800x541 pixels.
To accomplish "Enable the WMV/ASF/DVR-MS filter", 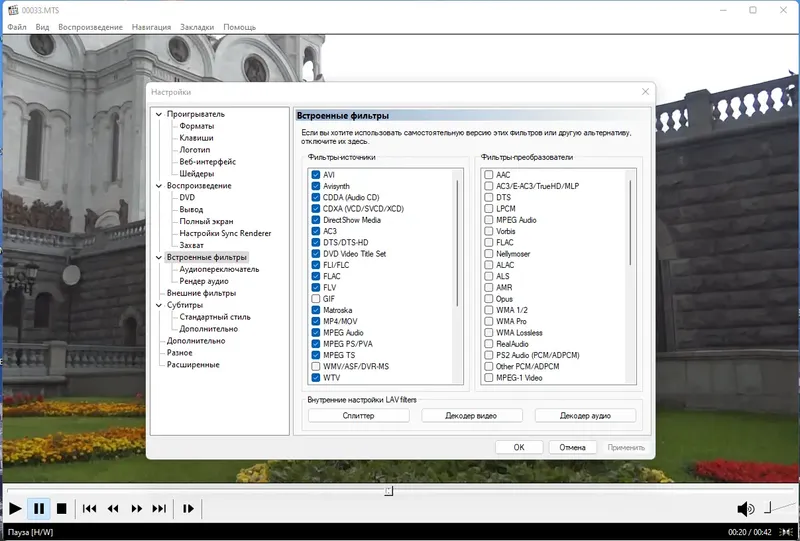I will click(316, 366).
